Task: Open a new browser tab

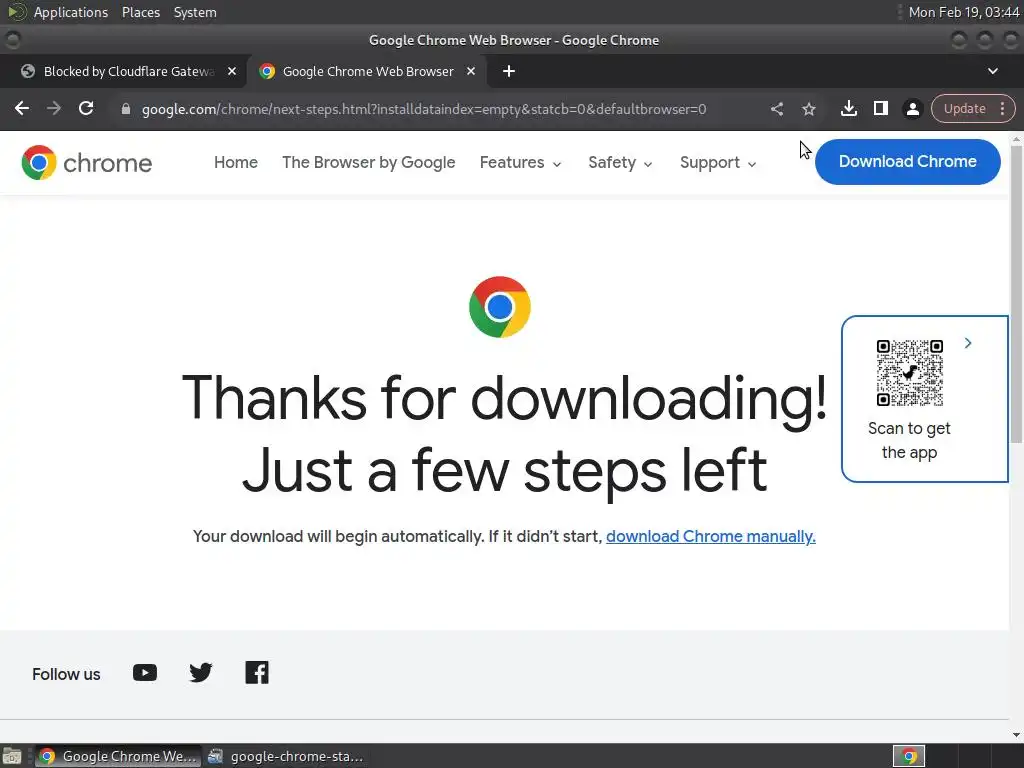Action: [x=509, y=71]
